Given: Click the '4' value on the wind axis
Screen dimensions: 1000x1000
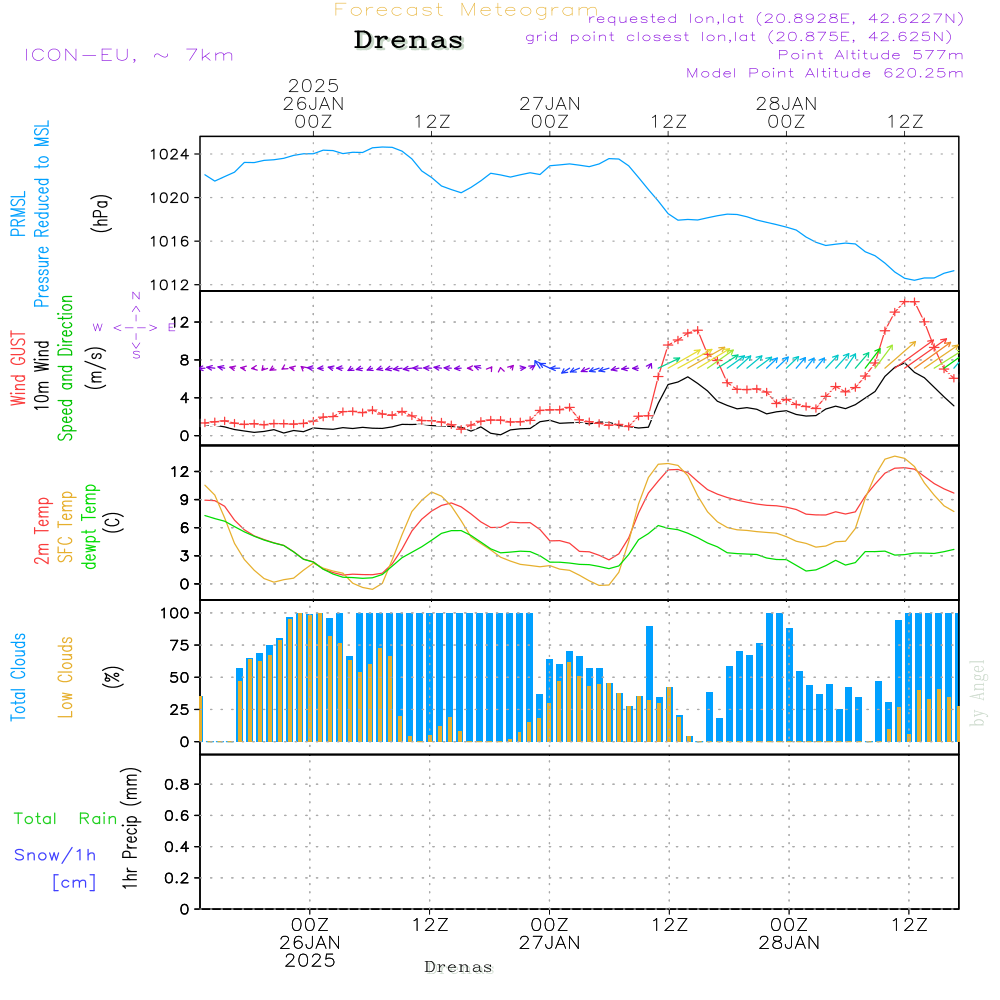Looking at the screenshot, I should point(184,398).
